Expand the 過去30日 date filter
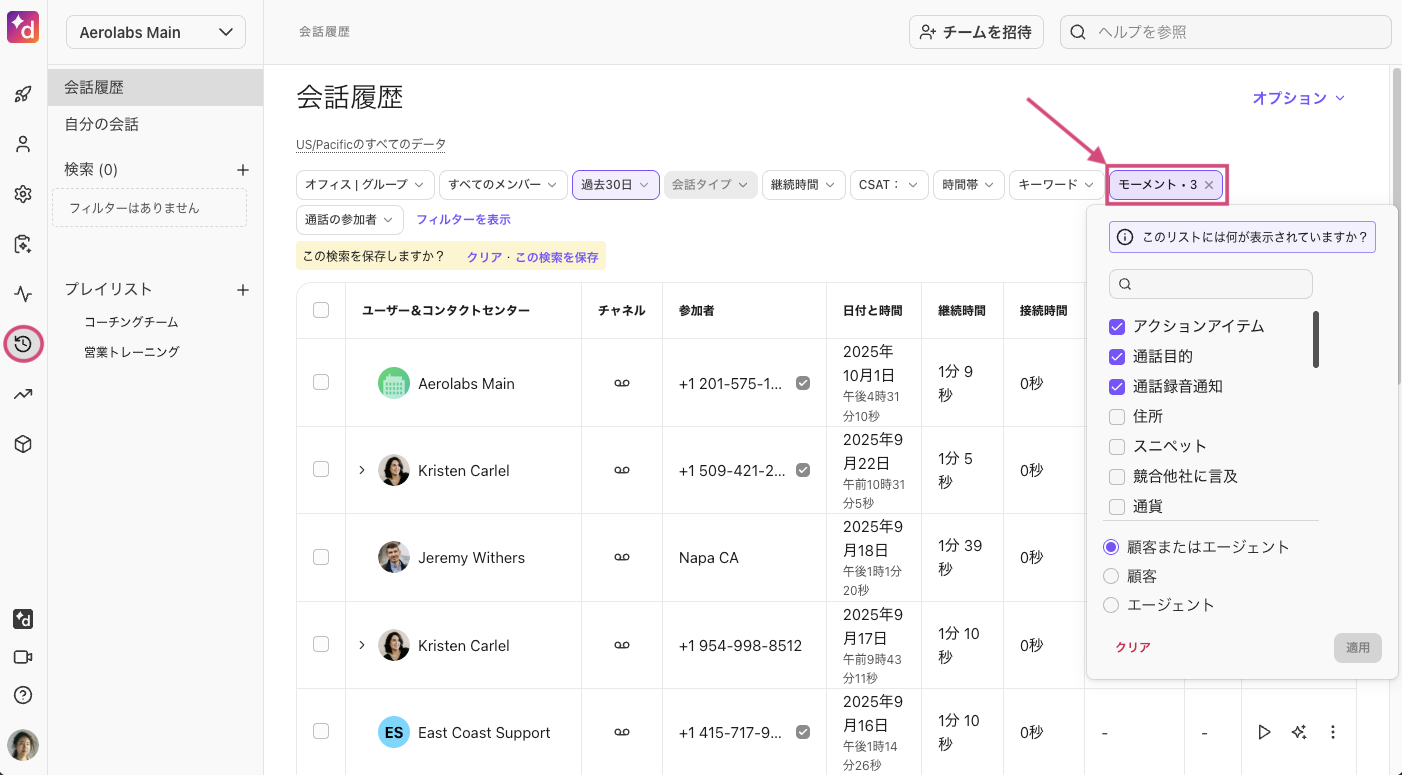The image size is (1402, 775). [x=615, y=185]
